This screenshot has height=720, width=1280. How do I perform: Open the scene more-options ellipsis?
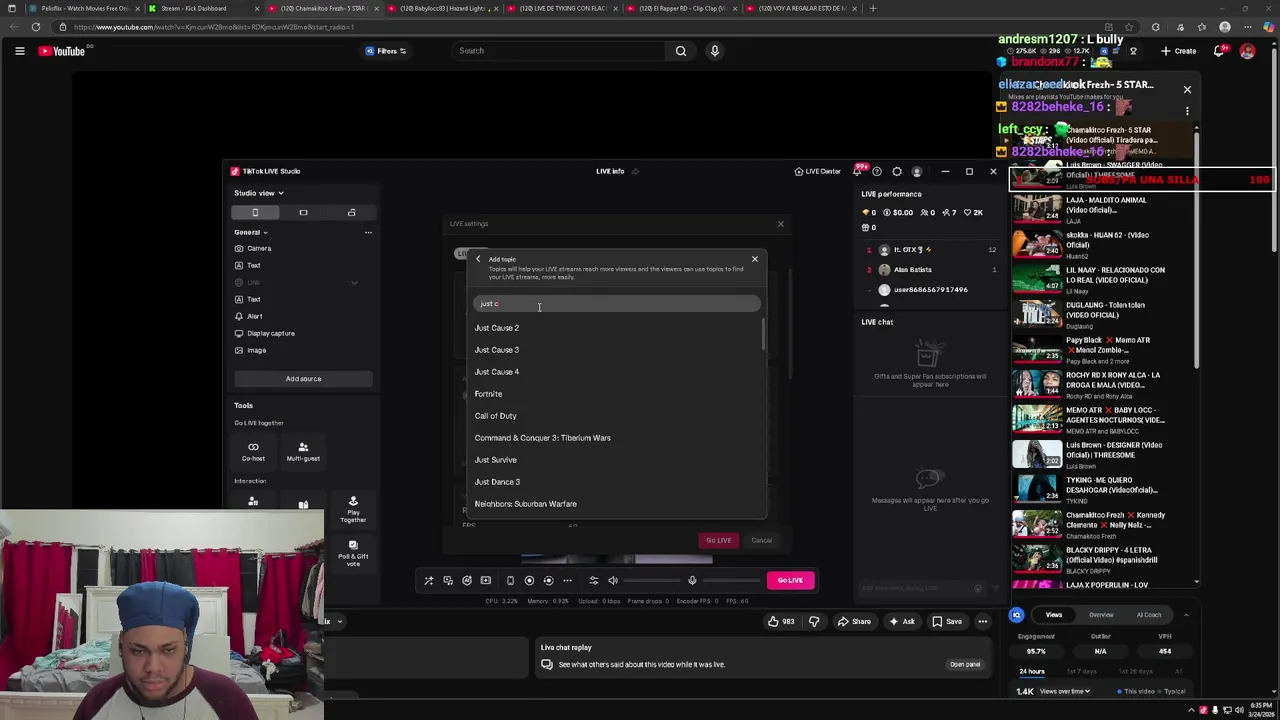pyautogui.click(x=368, y=232)
